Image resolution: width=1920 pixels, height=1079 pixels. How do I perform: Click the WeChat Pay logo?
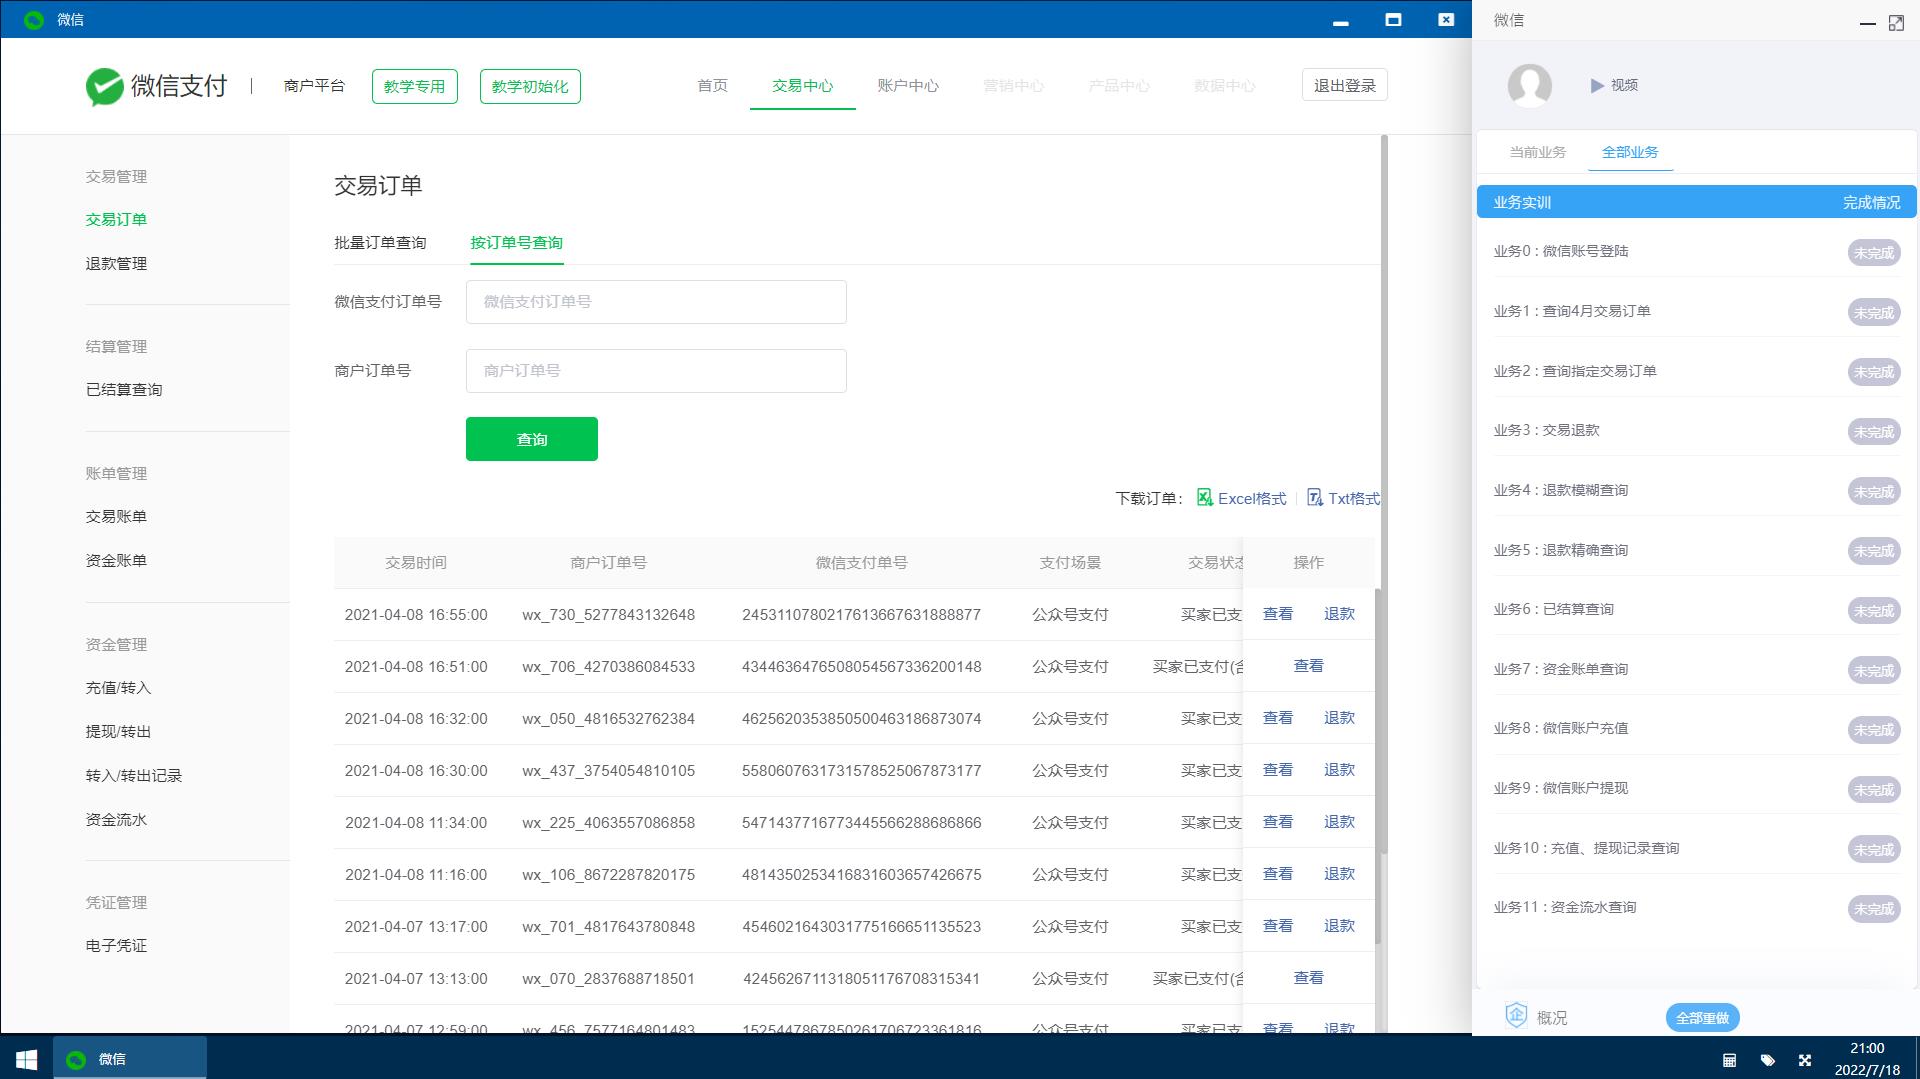[157, 87]
